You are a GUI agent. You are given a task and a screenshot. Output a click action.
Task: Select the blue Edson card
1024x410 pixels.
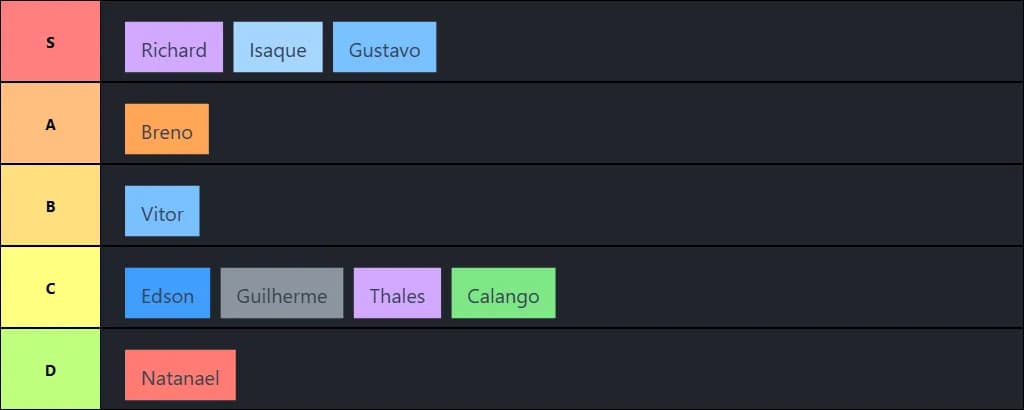click(x=167, y=293)
